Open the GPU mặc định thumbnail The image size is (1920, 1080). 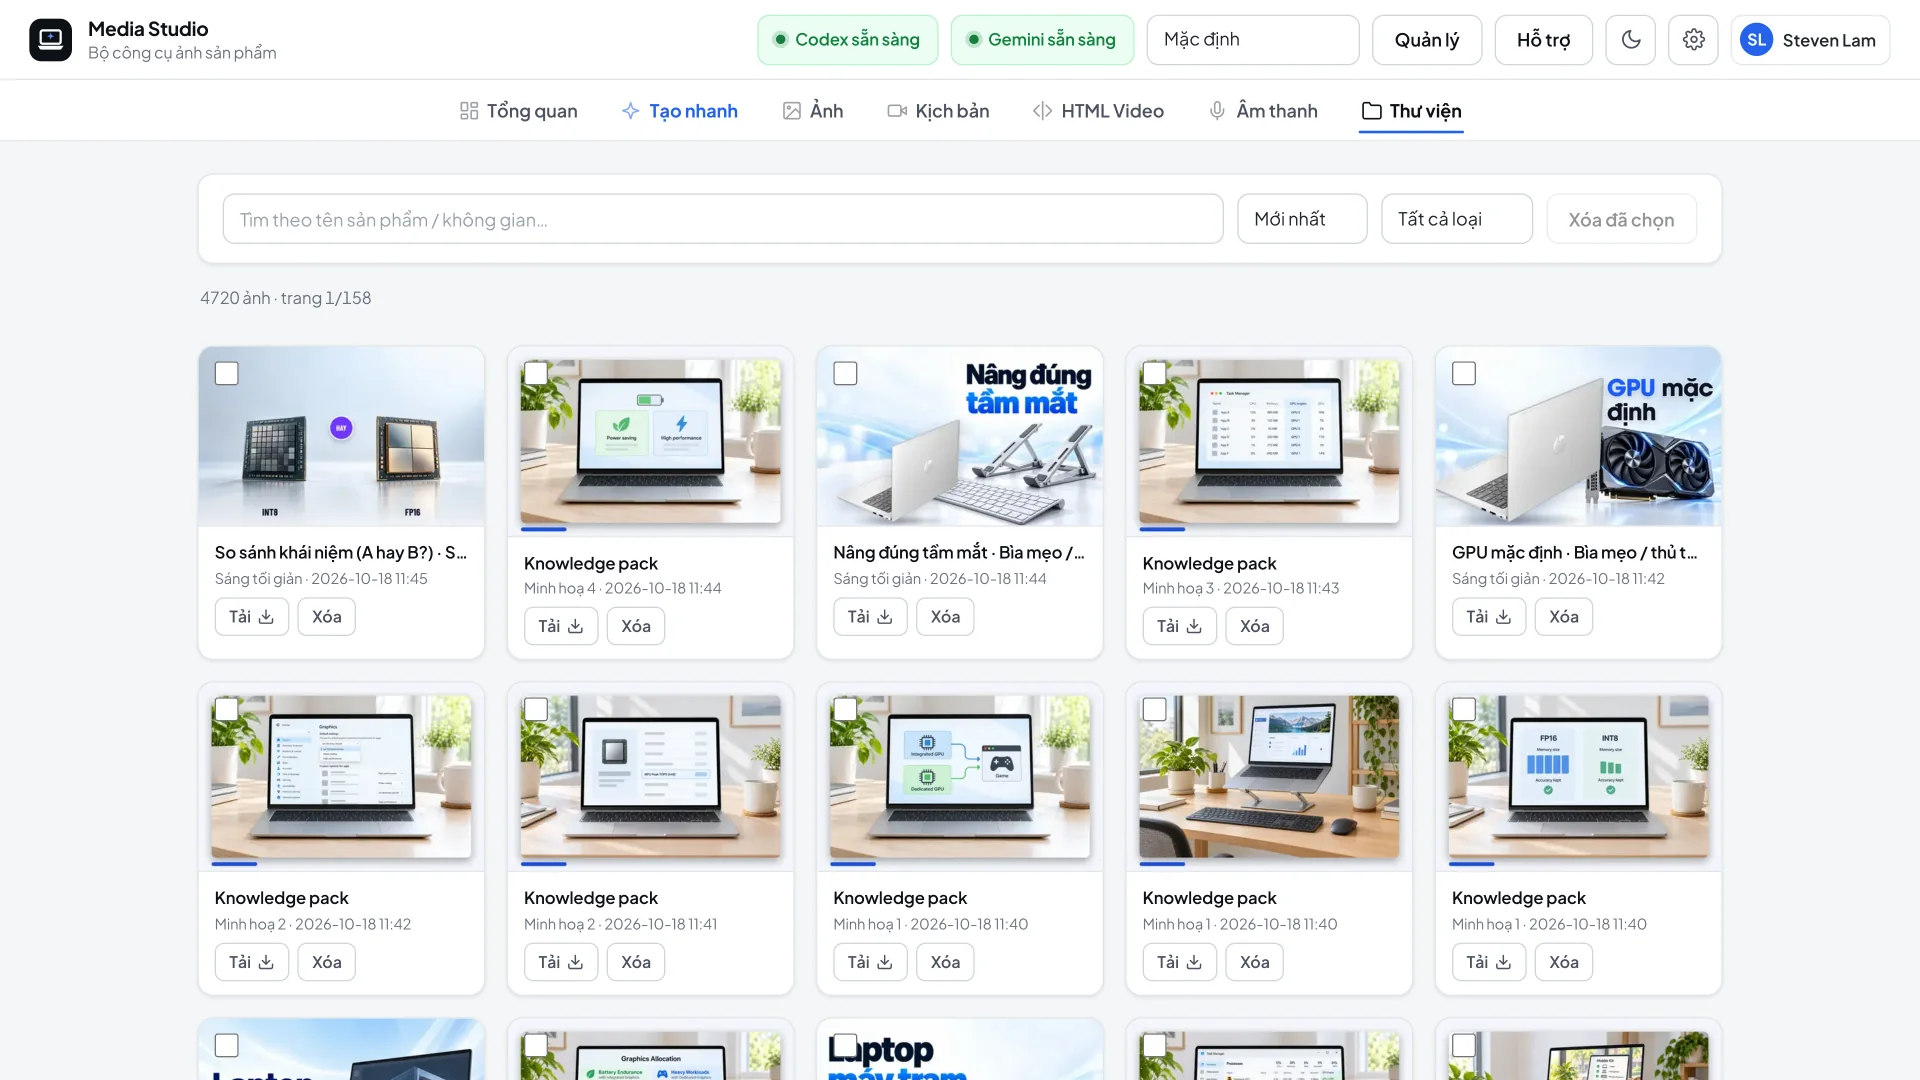[x=1578, y=437]
